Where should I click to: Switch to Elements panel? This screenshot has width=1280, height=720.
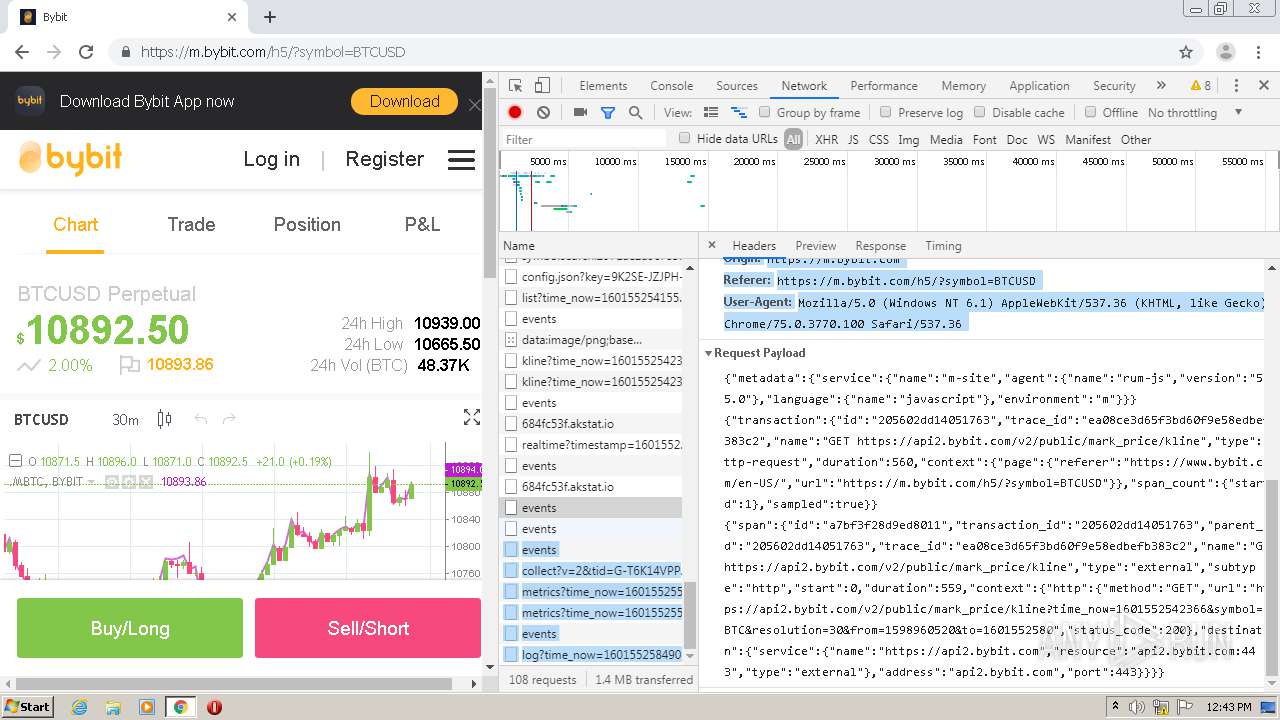pyautogui.click(x=603, y=86)
